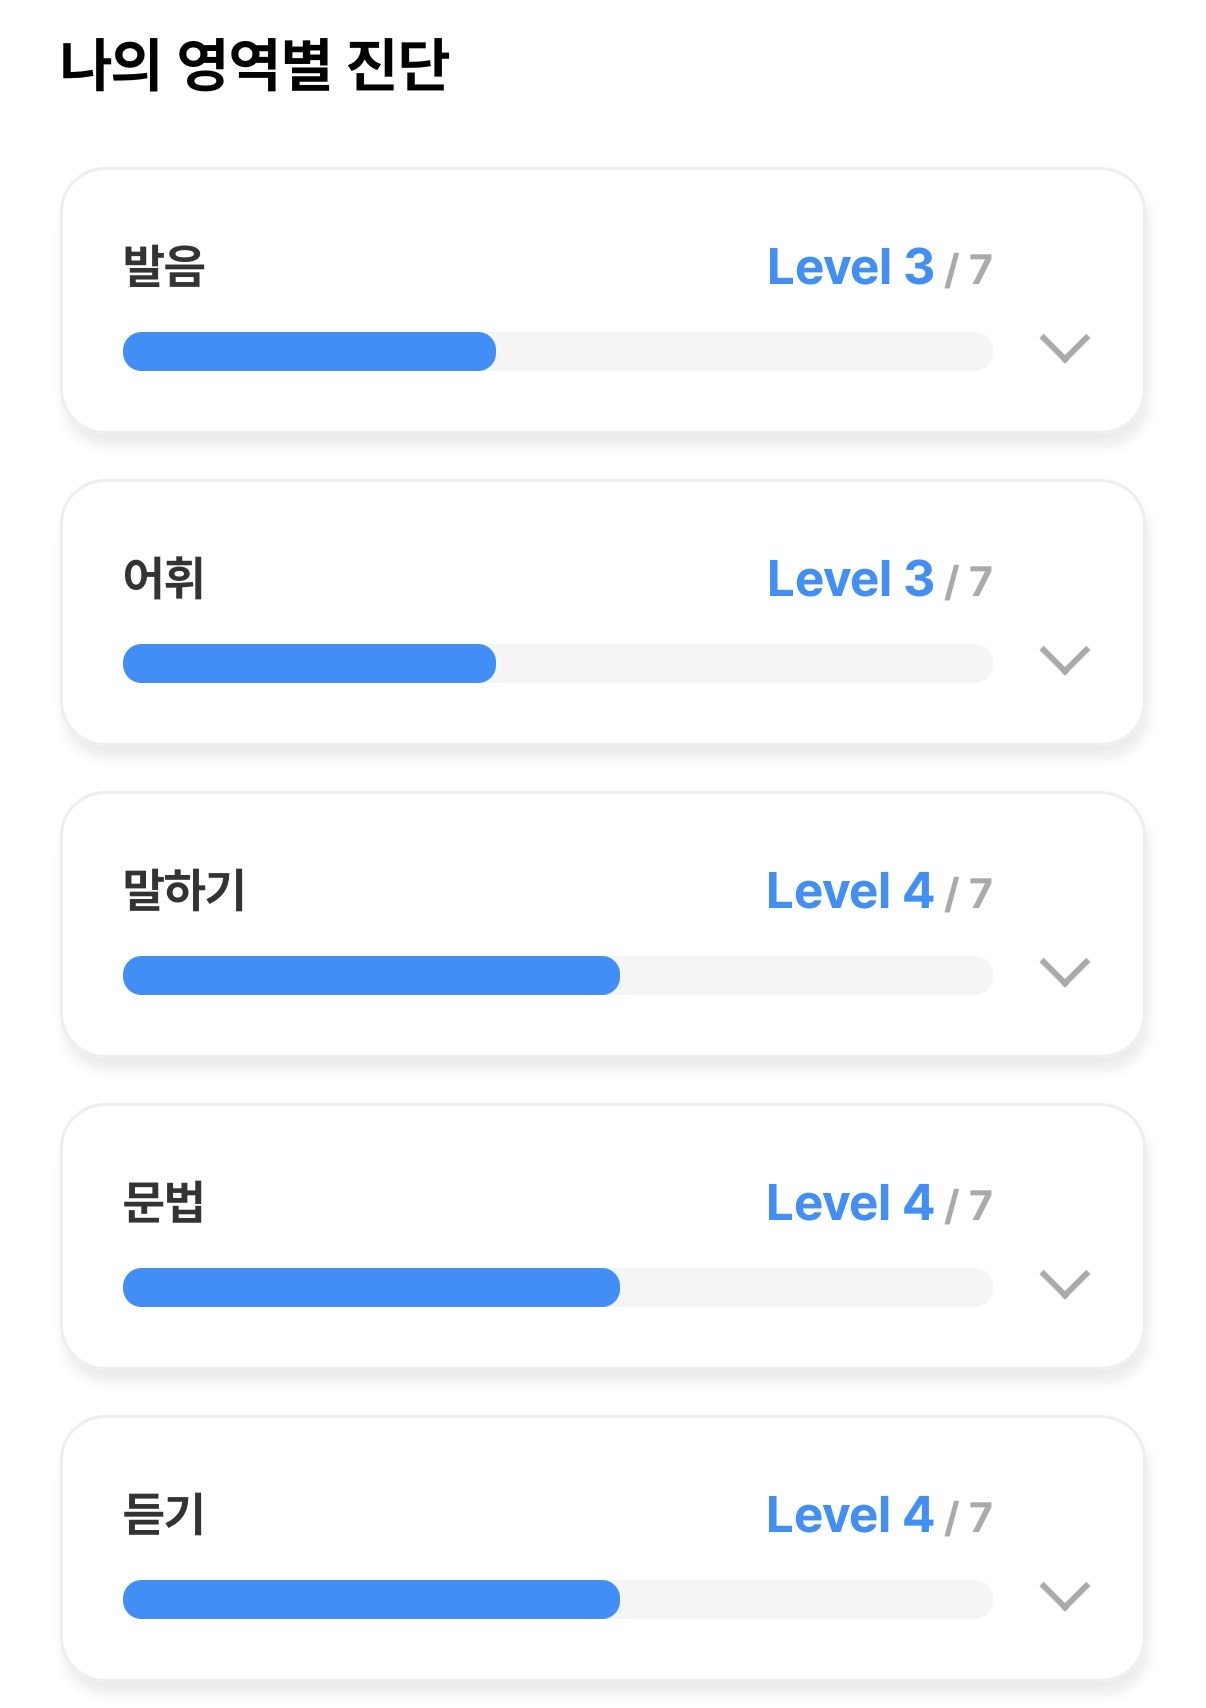
Task: Select the 어휘 category label
Action: tap(164, 579)
